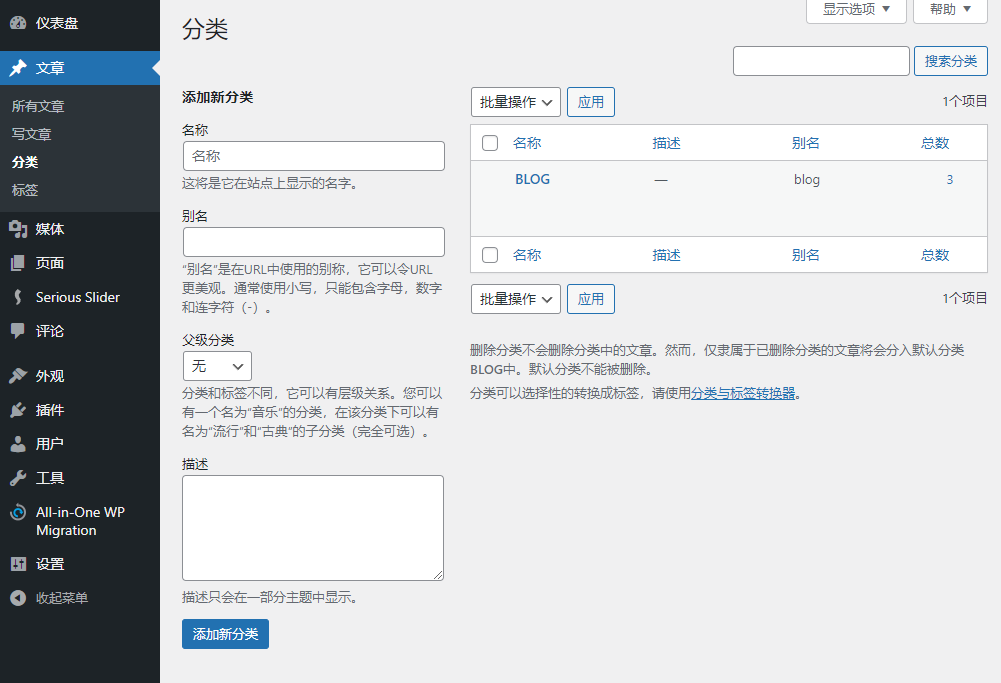Open the bottom 批量操作 bulk actions dropdown
1001x683 pixels.
[x=515, y=299]
